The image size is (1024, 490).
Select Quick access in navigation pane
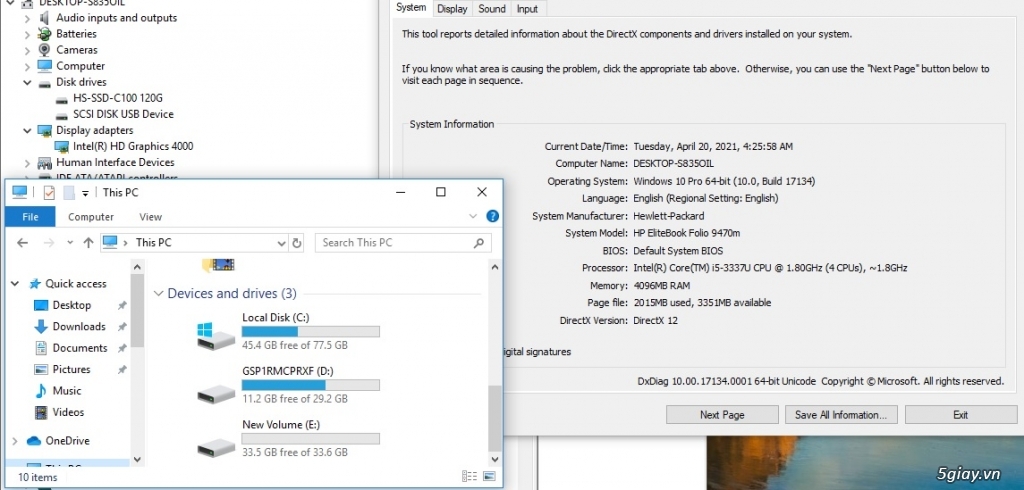coord(76,284)
